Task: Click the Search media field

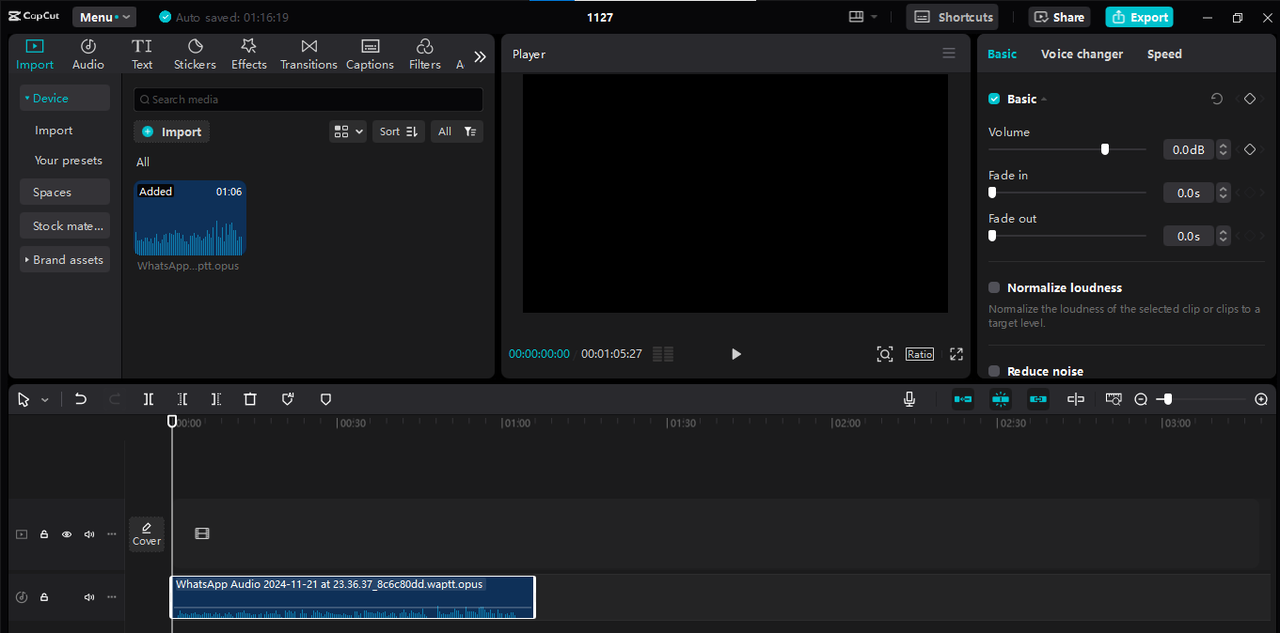Action: pyautogui.click(x=308, y=99)
